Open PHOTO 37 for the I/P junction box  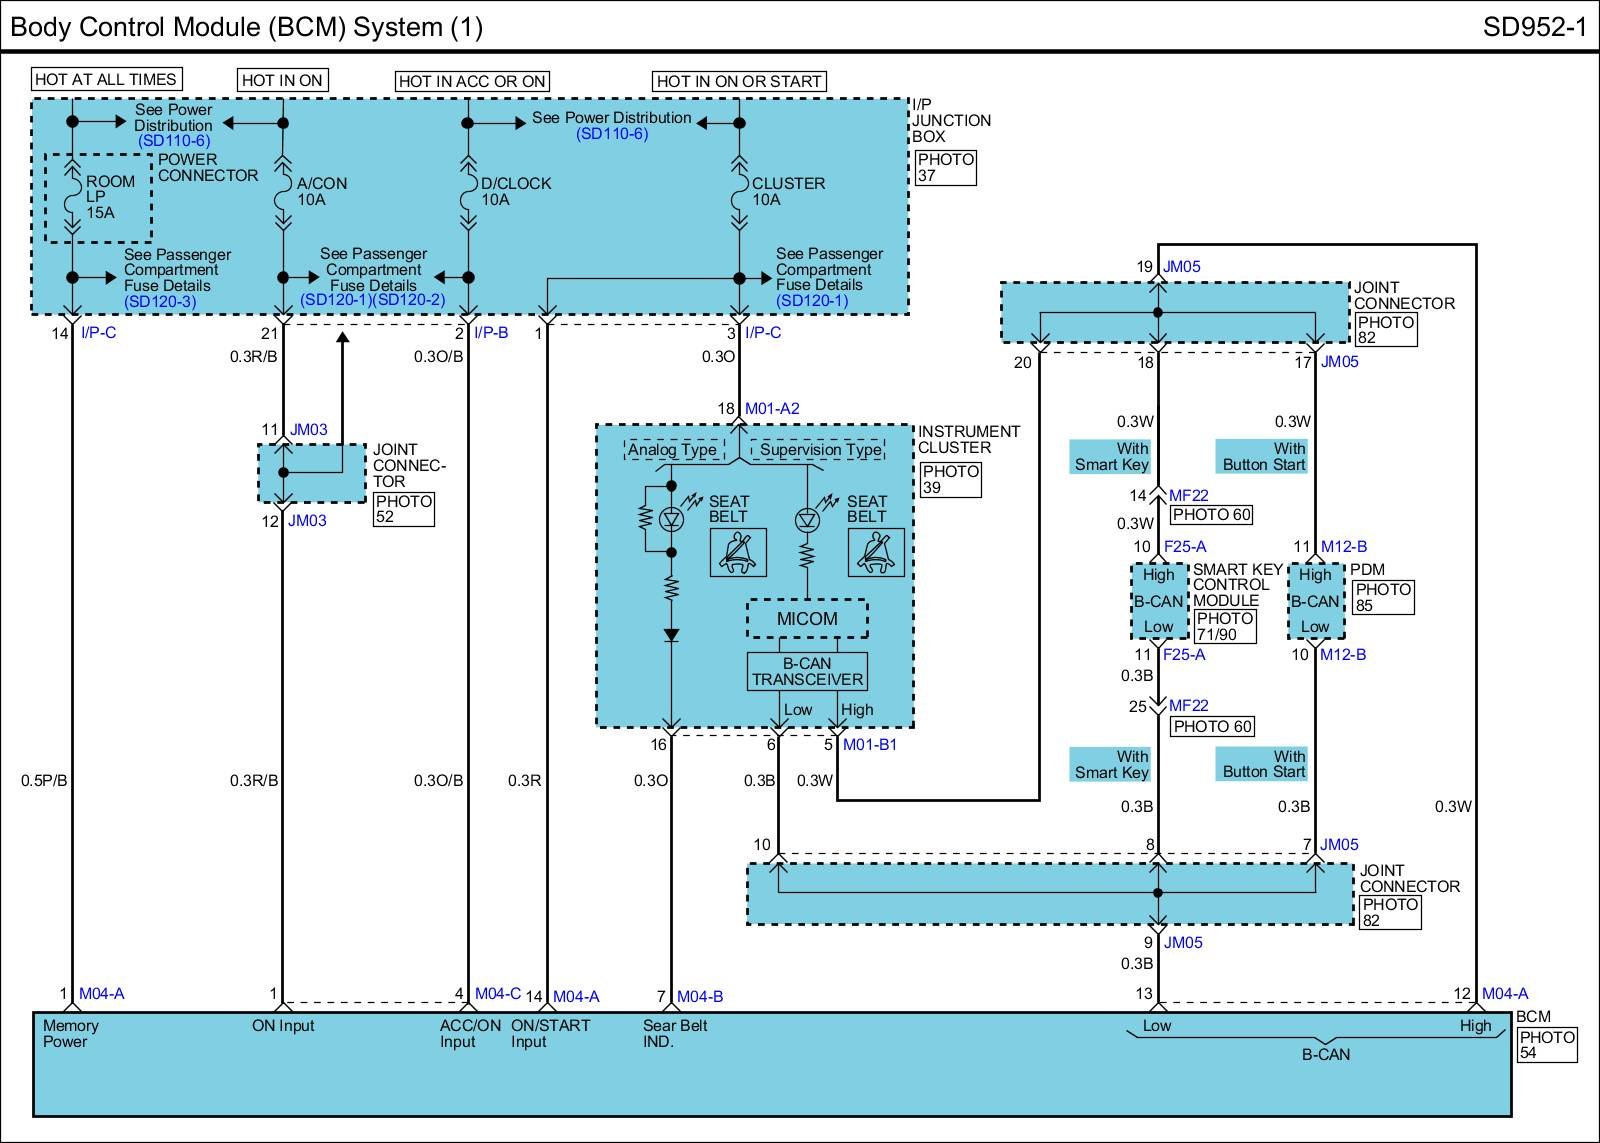945,167
